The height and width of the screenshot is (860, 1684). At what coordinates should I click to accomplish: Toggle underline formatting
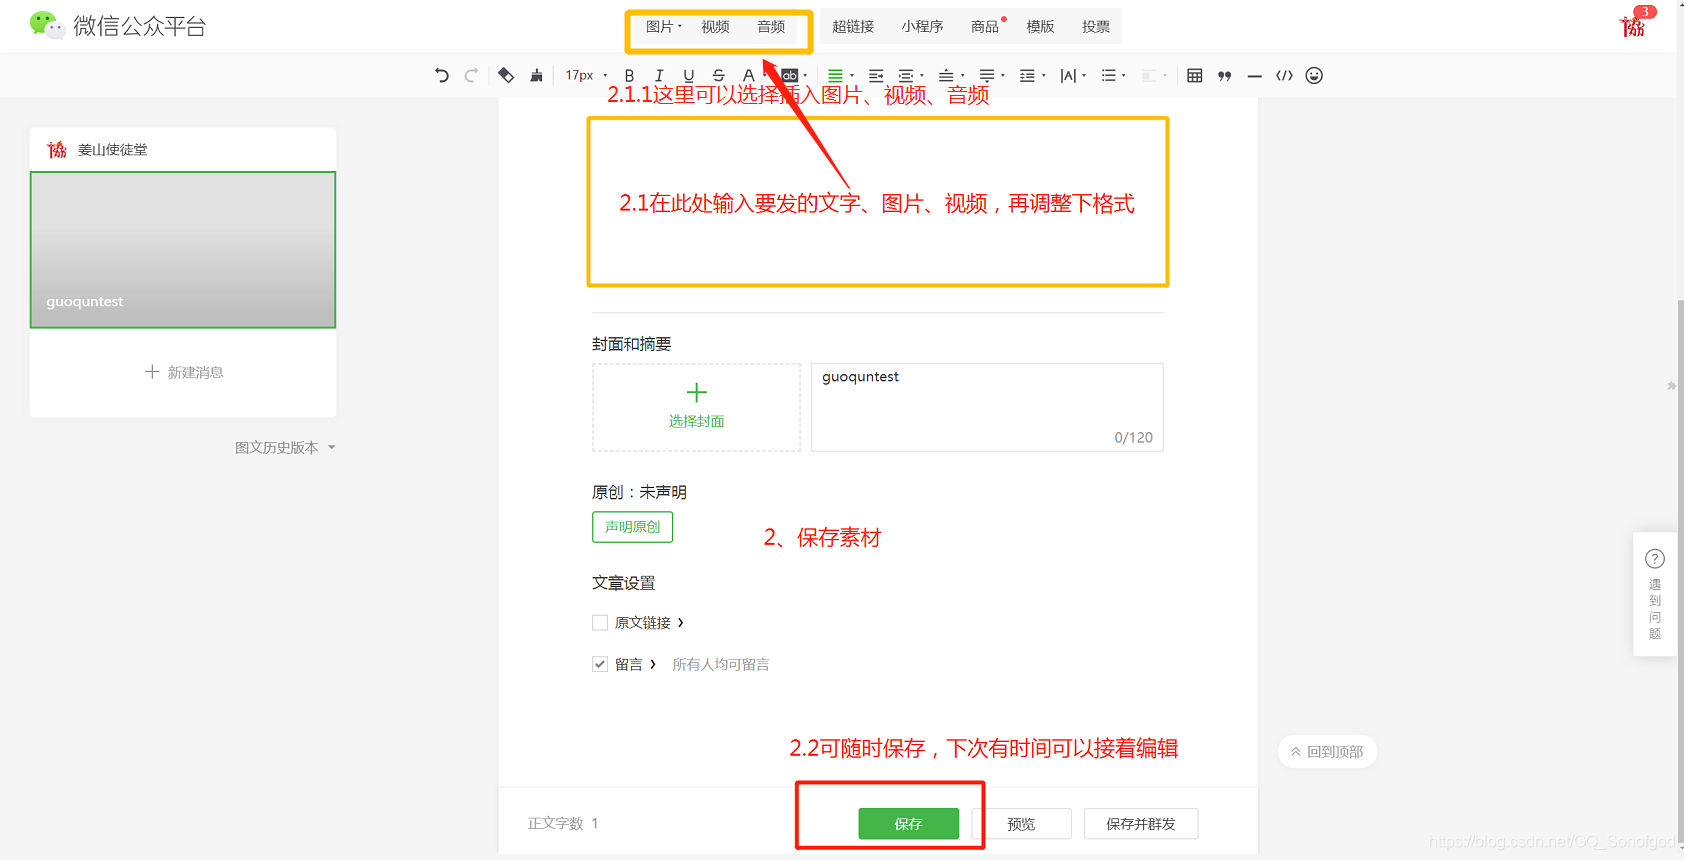pyautogui.click(x=688, y=75)
